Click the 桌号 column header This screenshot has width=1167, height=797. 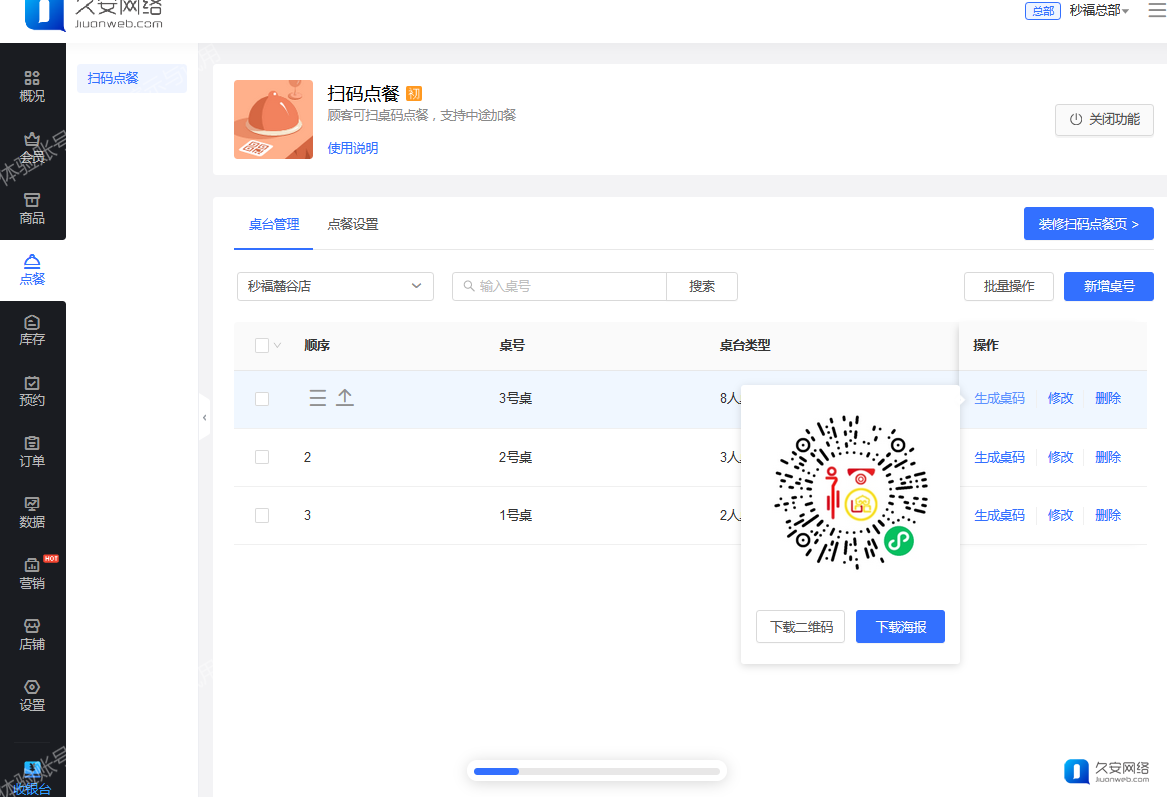tap(512, 345)
